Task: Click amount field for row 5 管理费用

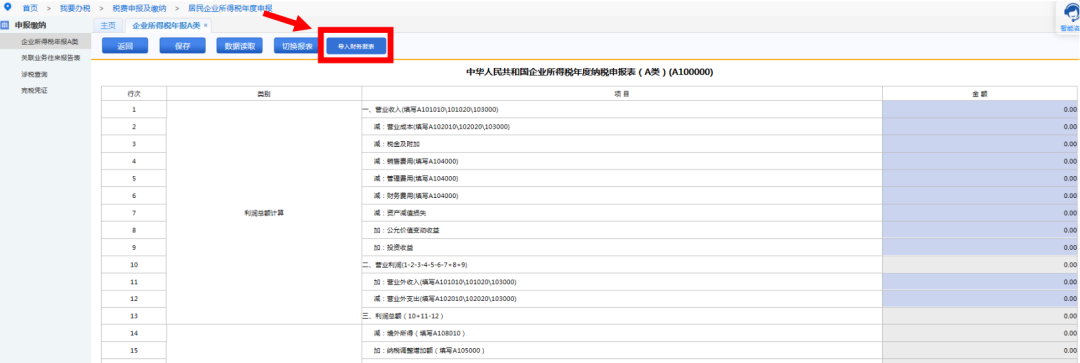Action: pos(981,178)
